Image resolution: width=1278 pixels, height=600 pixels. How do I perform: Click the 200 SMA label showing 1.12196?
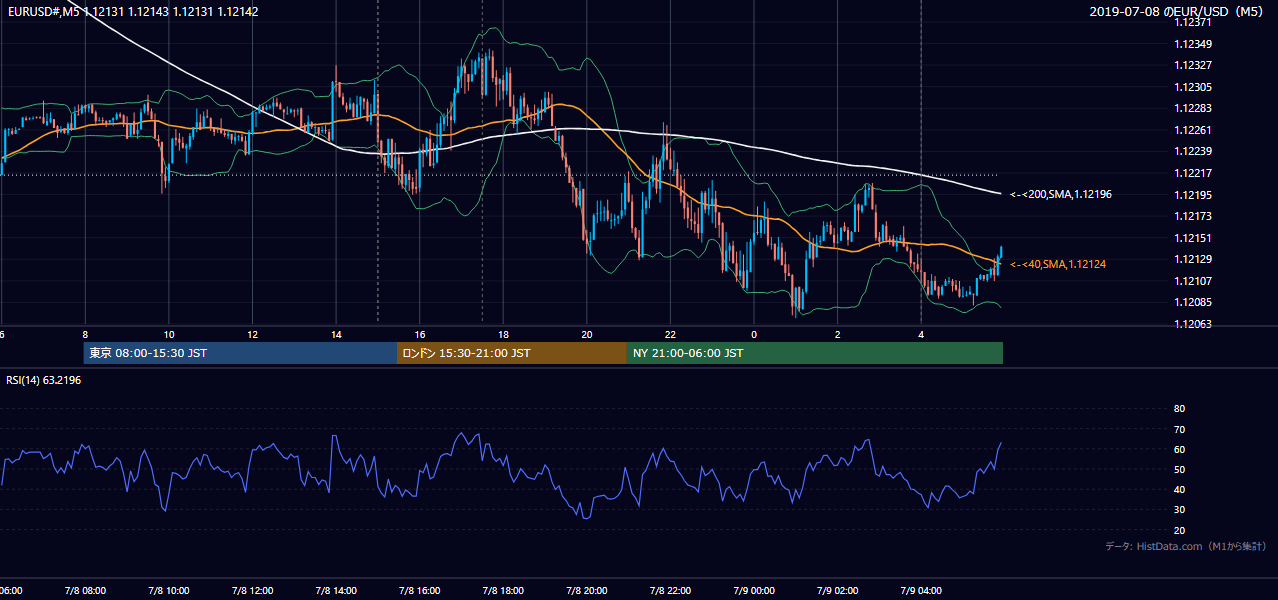coord(1061,194)
